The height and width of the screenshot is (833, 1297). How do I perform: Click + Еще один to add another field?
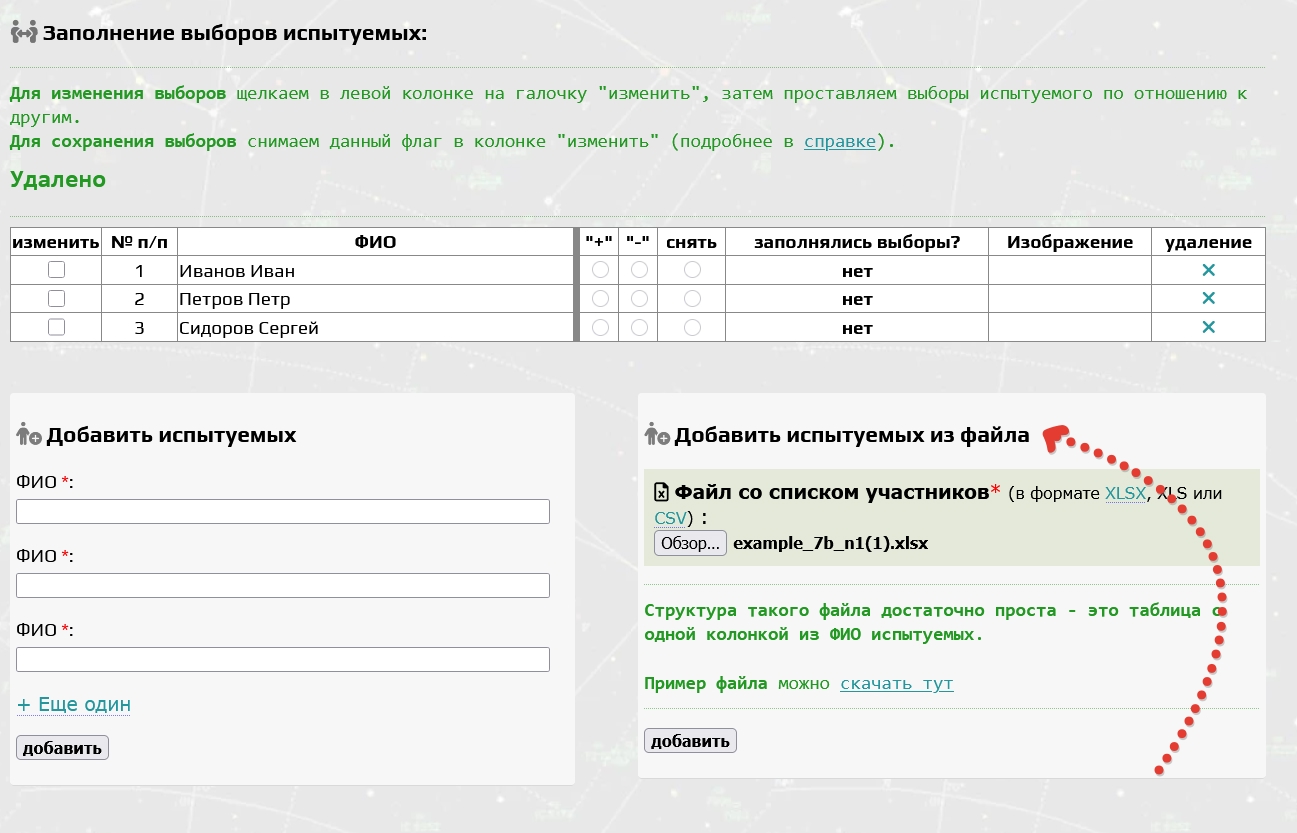(x=74, y=704)
